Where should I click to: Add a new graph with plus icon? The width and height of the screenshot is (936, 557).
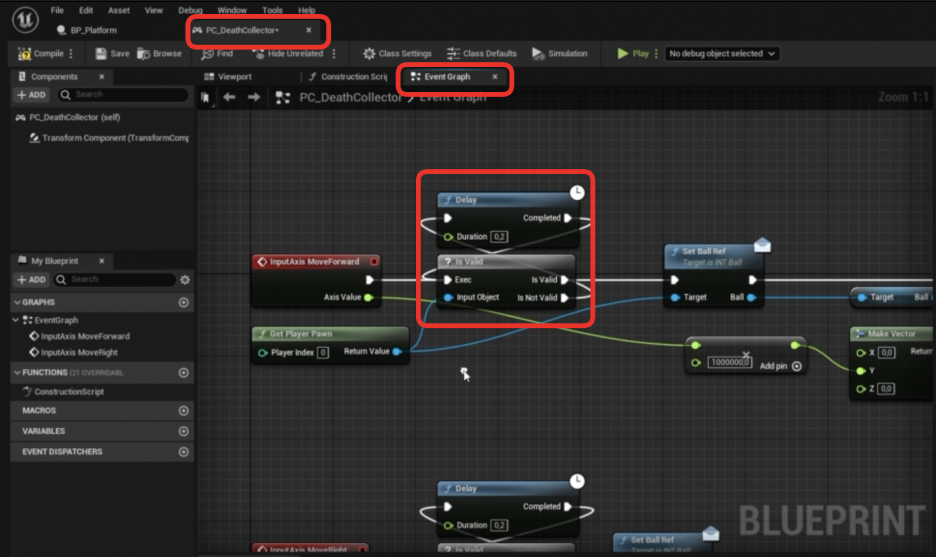click(x=183, y=303)
